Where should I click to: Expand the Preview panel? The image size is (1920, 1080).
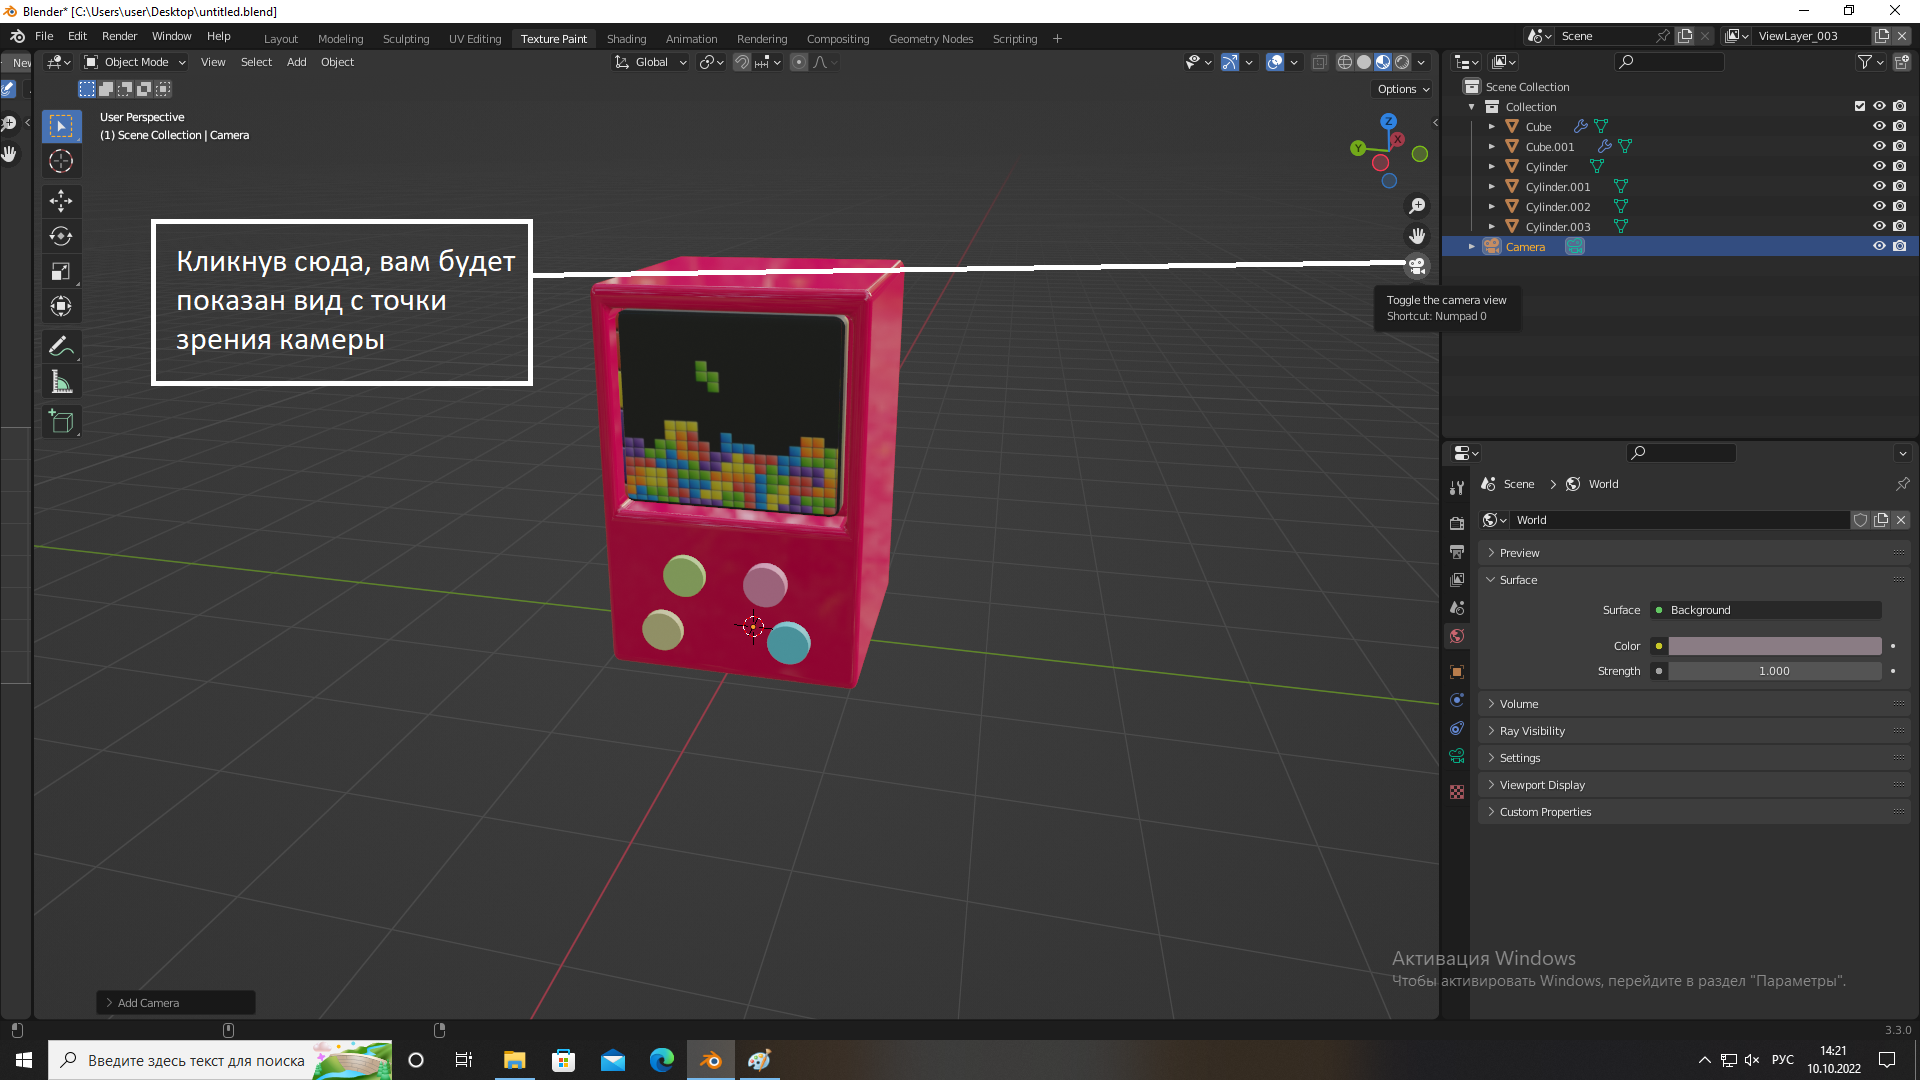(1694, 553)
